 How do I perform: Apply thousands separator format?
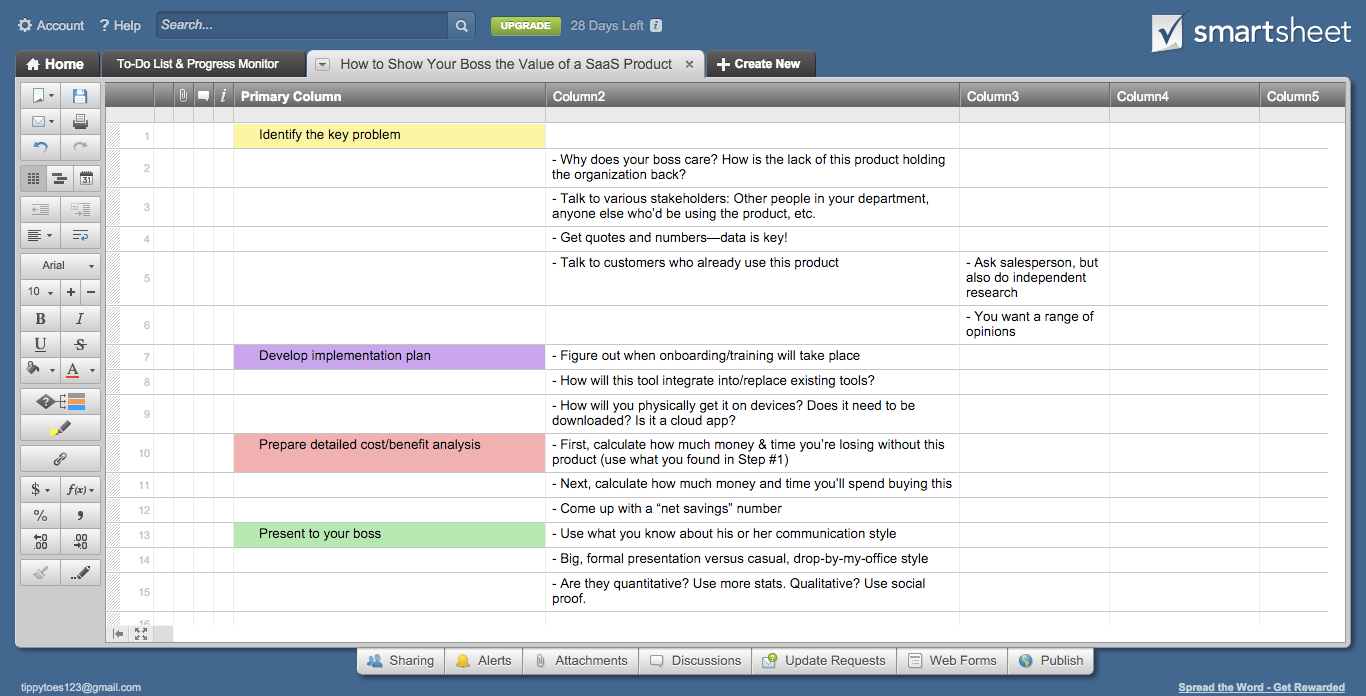80,516
